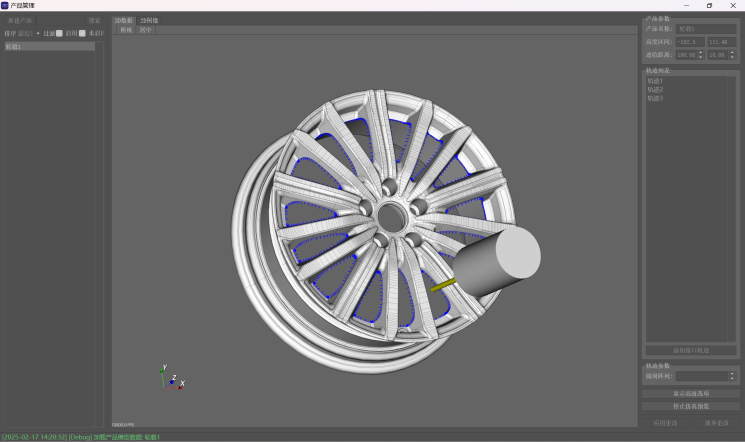Increase the first 进给距离 spinner value
The height and width of the screenshot is (442, 745).
(x=700, y=52)
